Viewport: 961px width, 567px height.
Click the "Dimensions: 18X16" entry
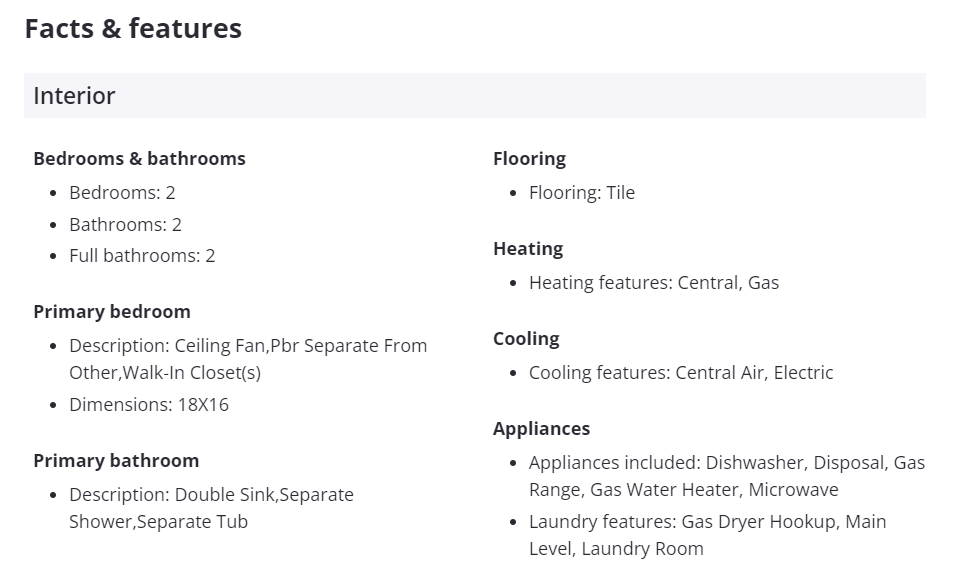pyautogui.click(x=148, y=405)
